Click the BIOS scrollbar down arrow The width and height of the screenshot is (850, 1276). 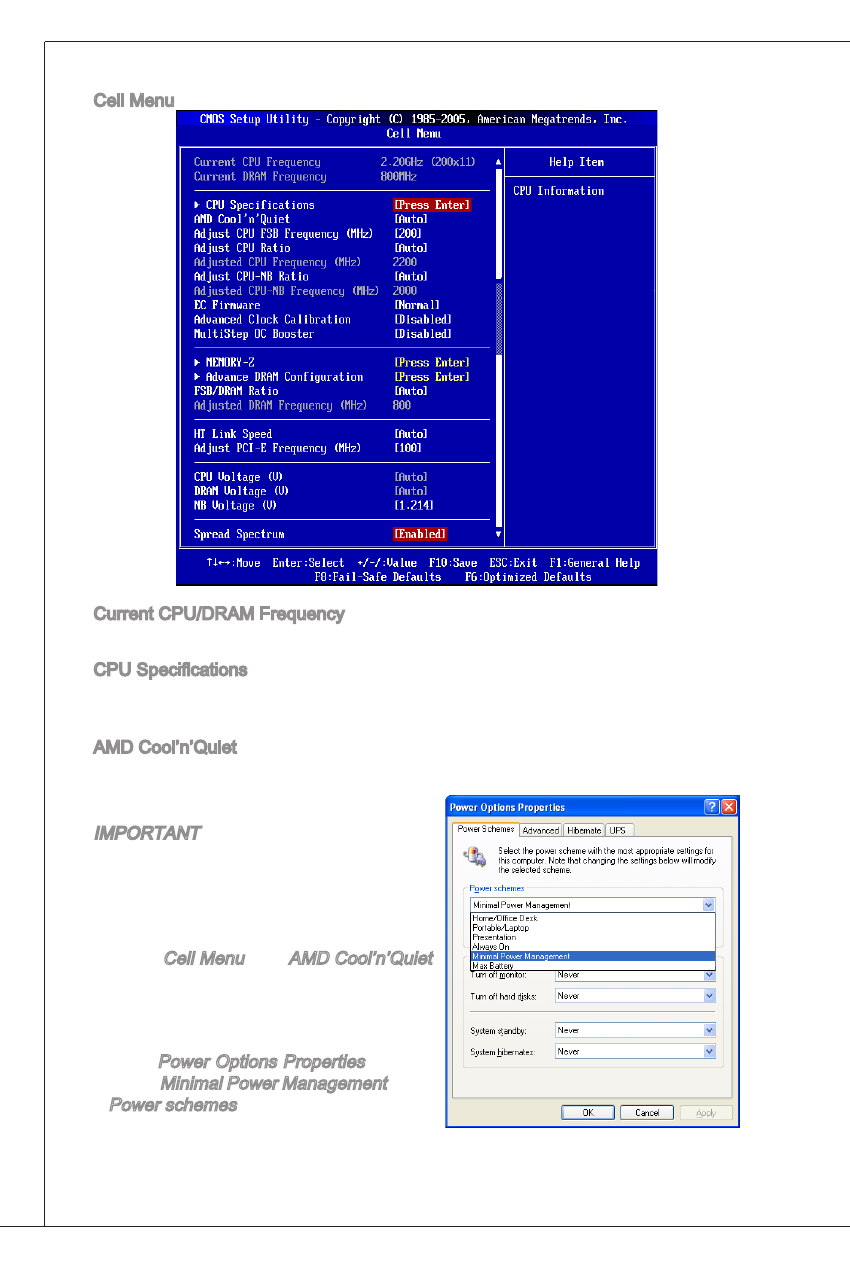pyautogui.click(x=499, y=535)
